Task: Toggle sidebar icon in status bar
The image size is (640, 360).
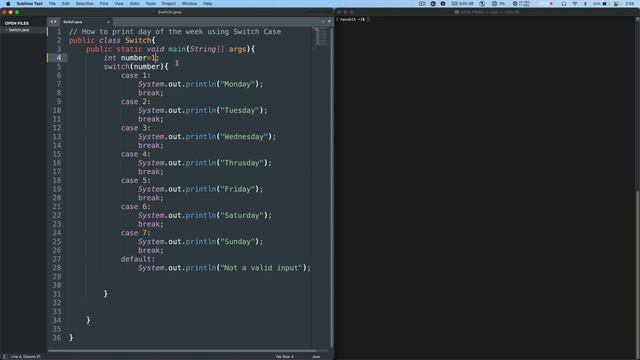Action: (x=5, y=356)
